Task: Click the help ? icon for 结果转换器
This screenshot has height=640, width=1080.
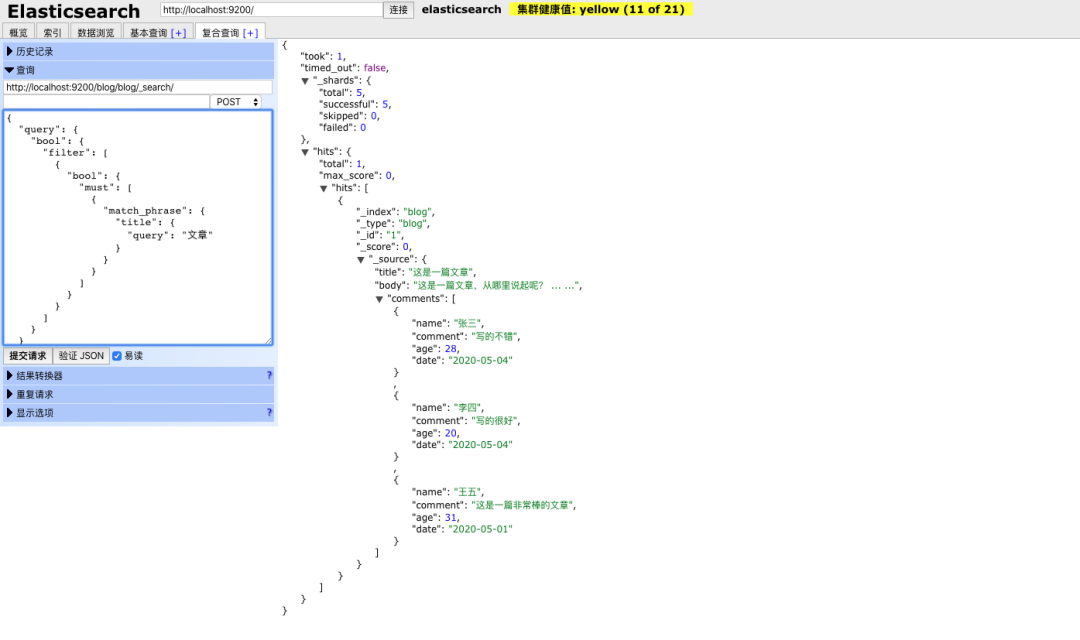Action: click(269, 375)
